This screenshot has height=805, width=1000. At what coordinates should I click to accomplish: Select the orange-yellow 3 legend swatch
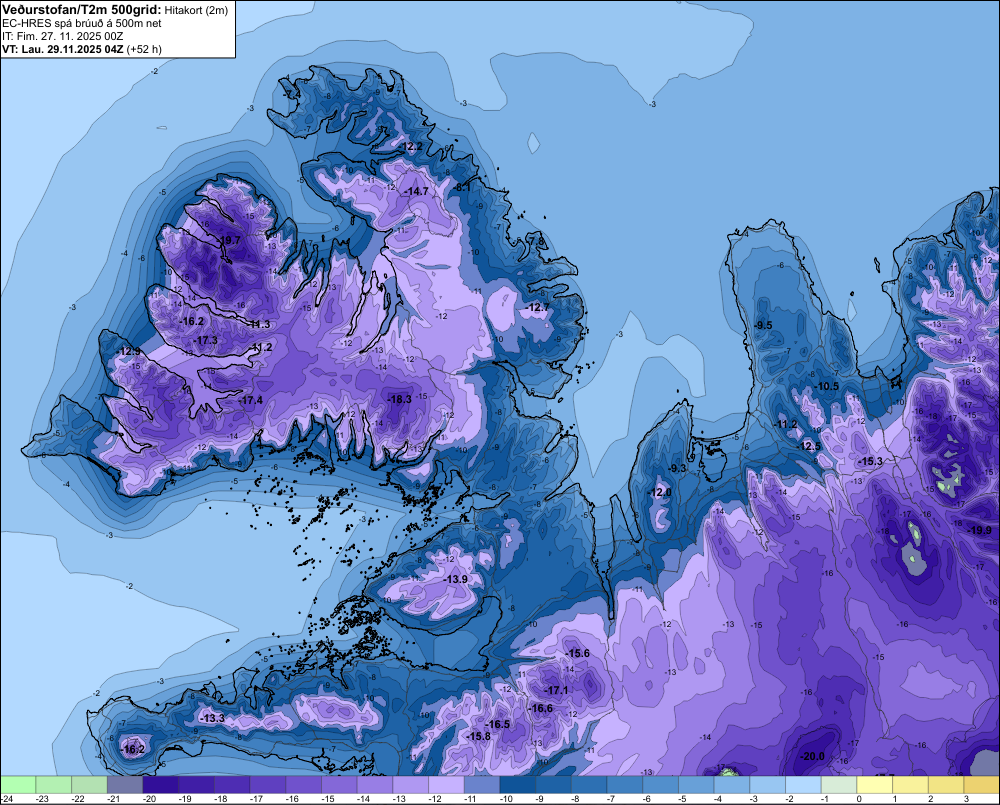[982, 784]
